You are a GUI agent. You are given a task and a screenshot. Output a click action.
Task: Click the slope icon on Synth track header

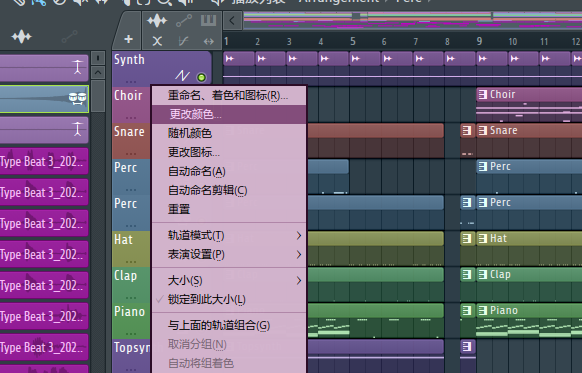click(x=182, y=76)
